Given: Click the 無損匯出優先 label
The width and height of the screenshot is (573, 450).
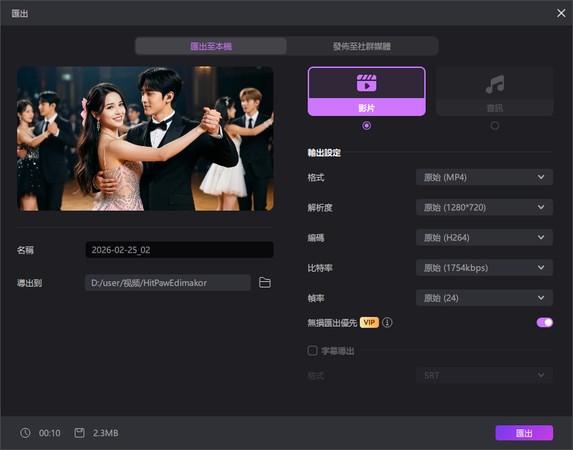Looking at the screenshot, I should 332,323.
